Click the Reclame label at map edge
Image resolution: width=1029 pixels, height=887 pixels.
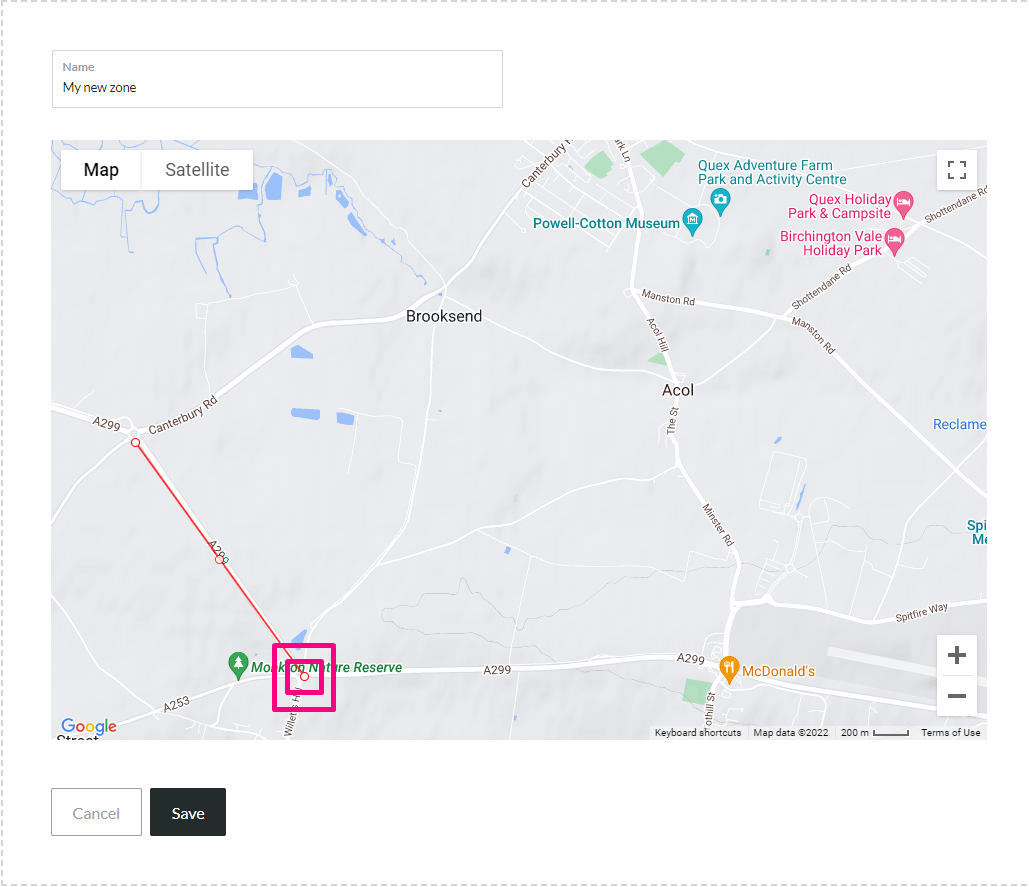point(959,424)
